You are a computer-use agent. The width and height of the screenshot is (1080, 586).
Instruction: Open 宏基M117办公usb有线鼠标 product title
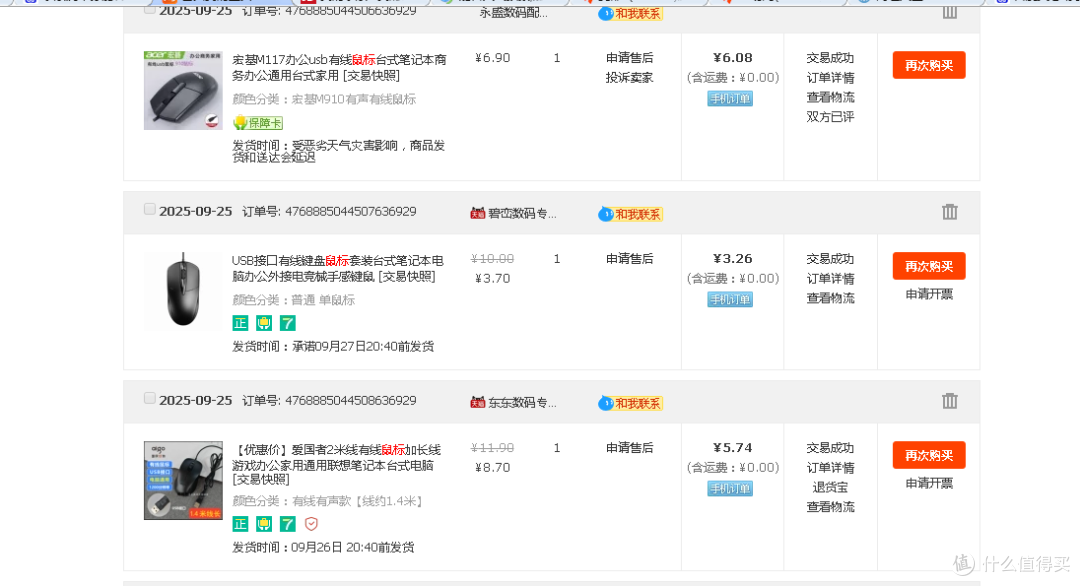pyautogui.click(x=339, y=67)
